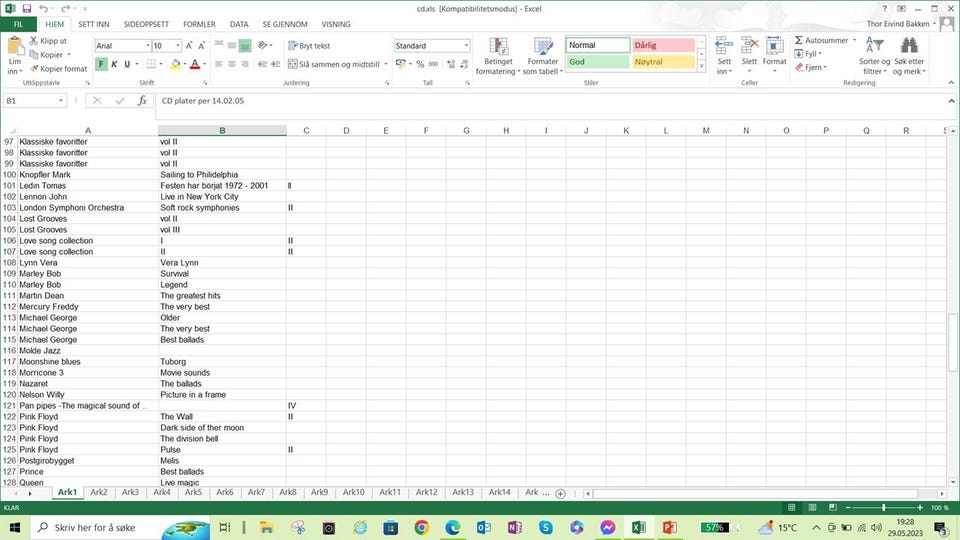Increase font size with the larger A
Viewport: 960px width, 540px height.
[189, 45]
